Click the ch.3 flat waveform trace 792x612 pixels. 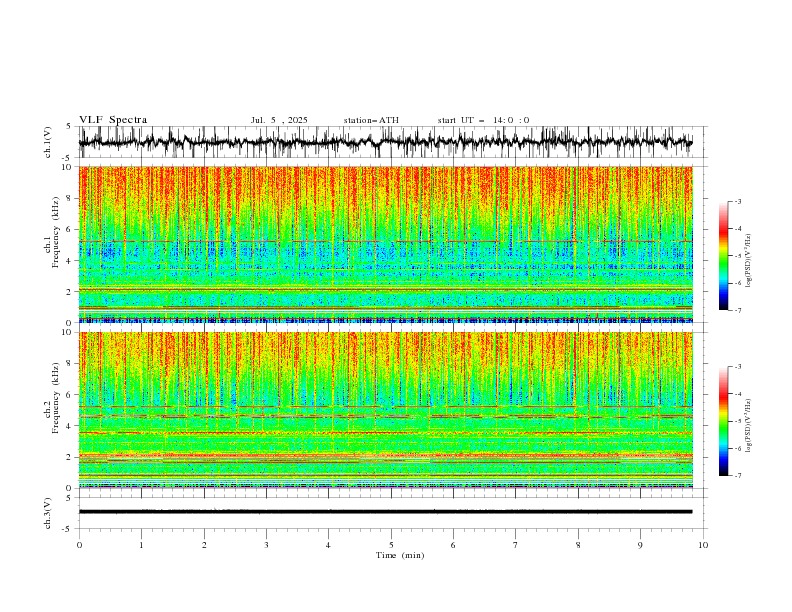385,512
